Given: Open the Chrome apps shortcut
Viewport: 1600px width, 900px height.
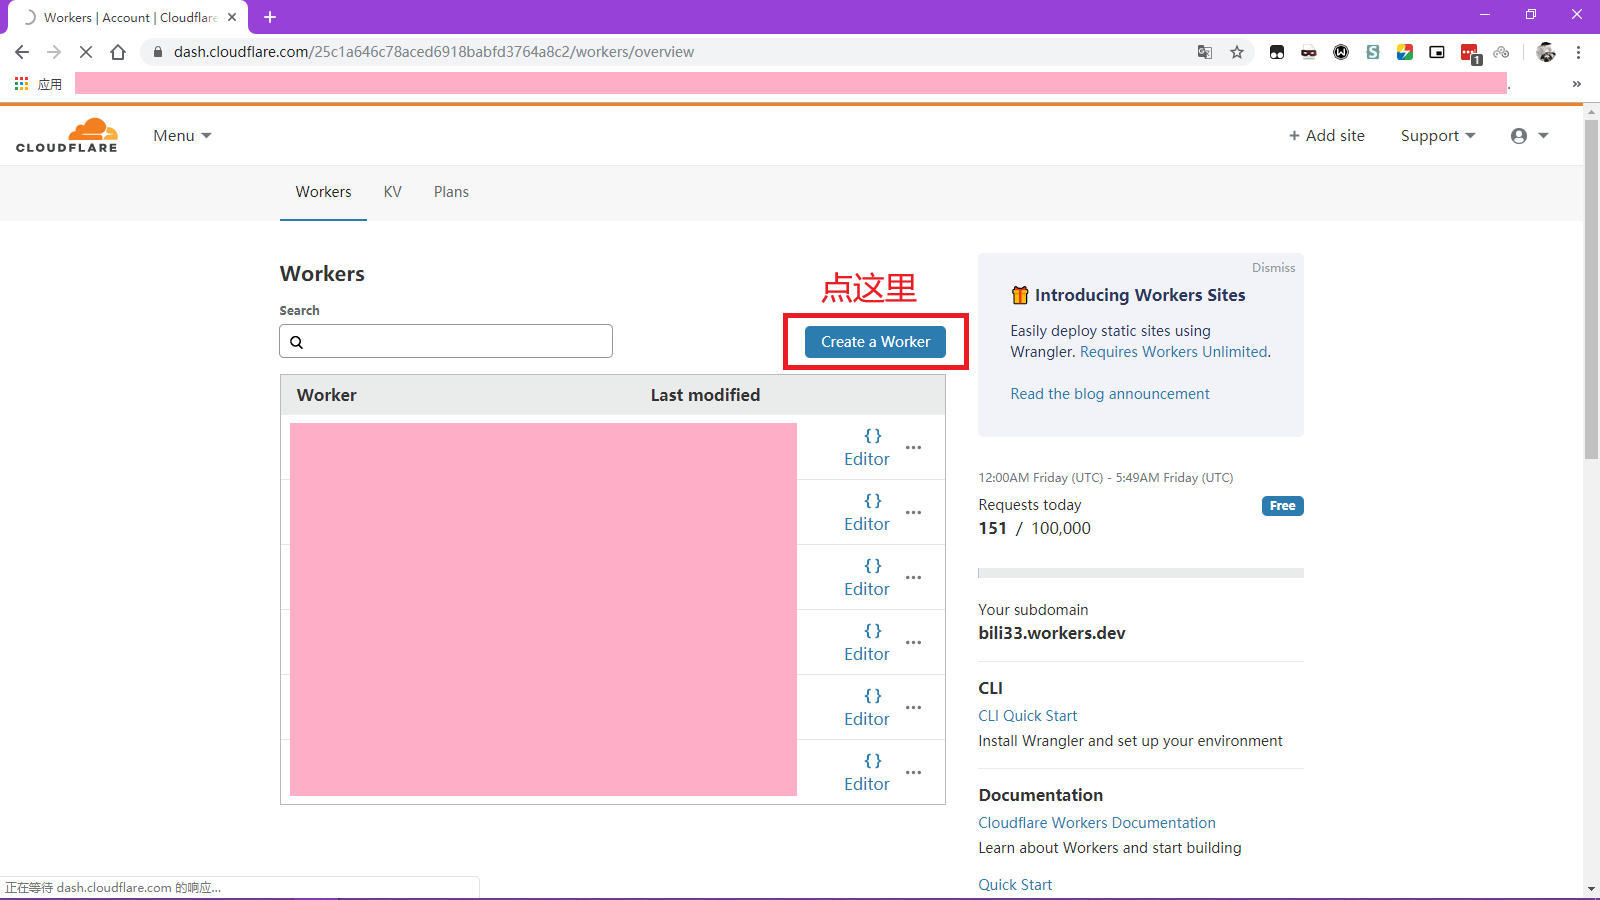Looking at the screenshot, I should click(x=37, y=84).
